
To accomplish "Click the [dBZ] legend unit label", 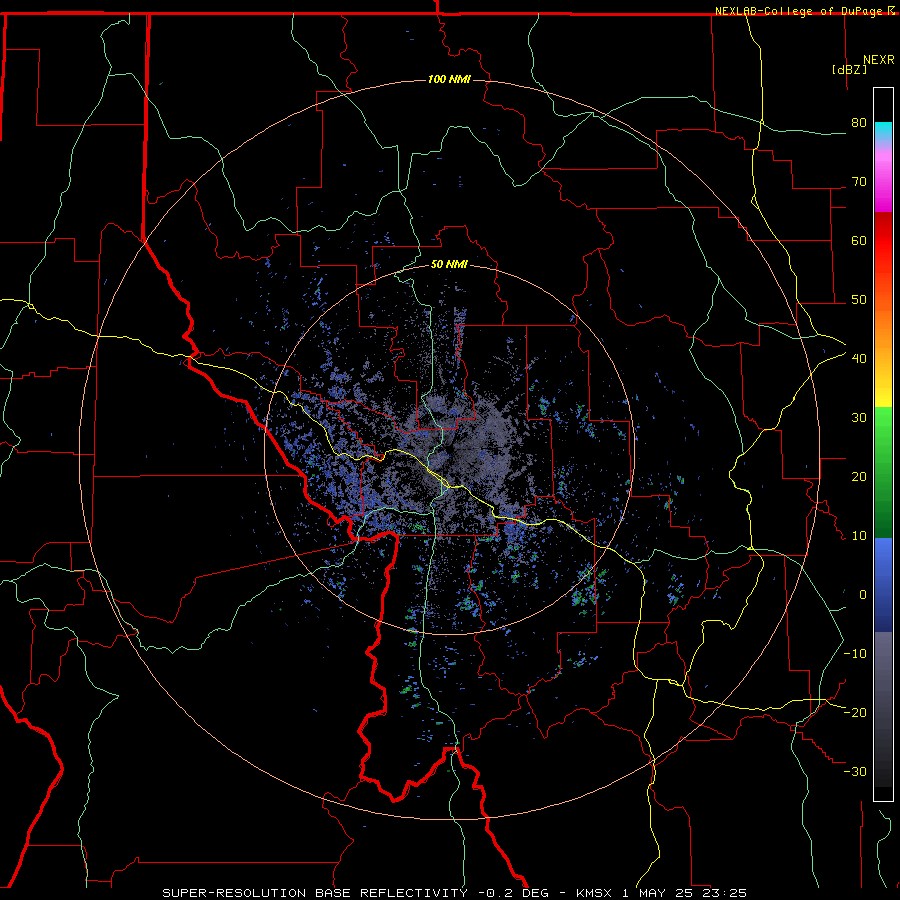I will (x=849, y=69).
